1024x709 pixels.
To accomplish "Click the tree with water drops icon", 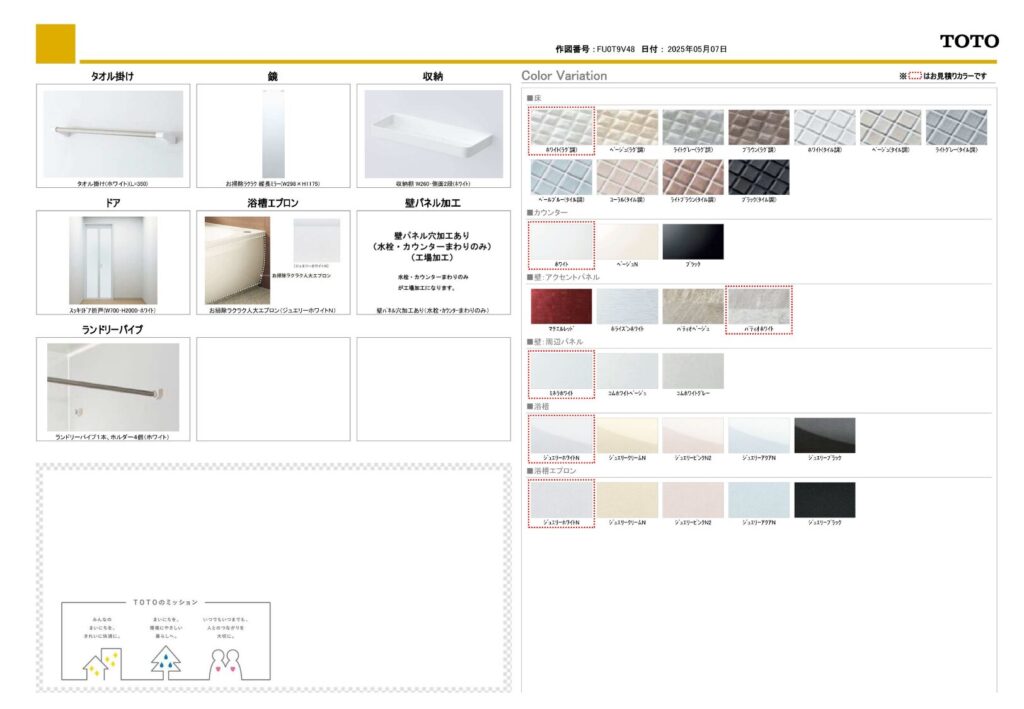I will coord(165,661).
